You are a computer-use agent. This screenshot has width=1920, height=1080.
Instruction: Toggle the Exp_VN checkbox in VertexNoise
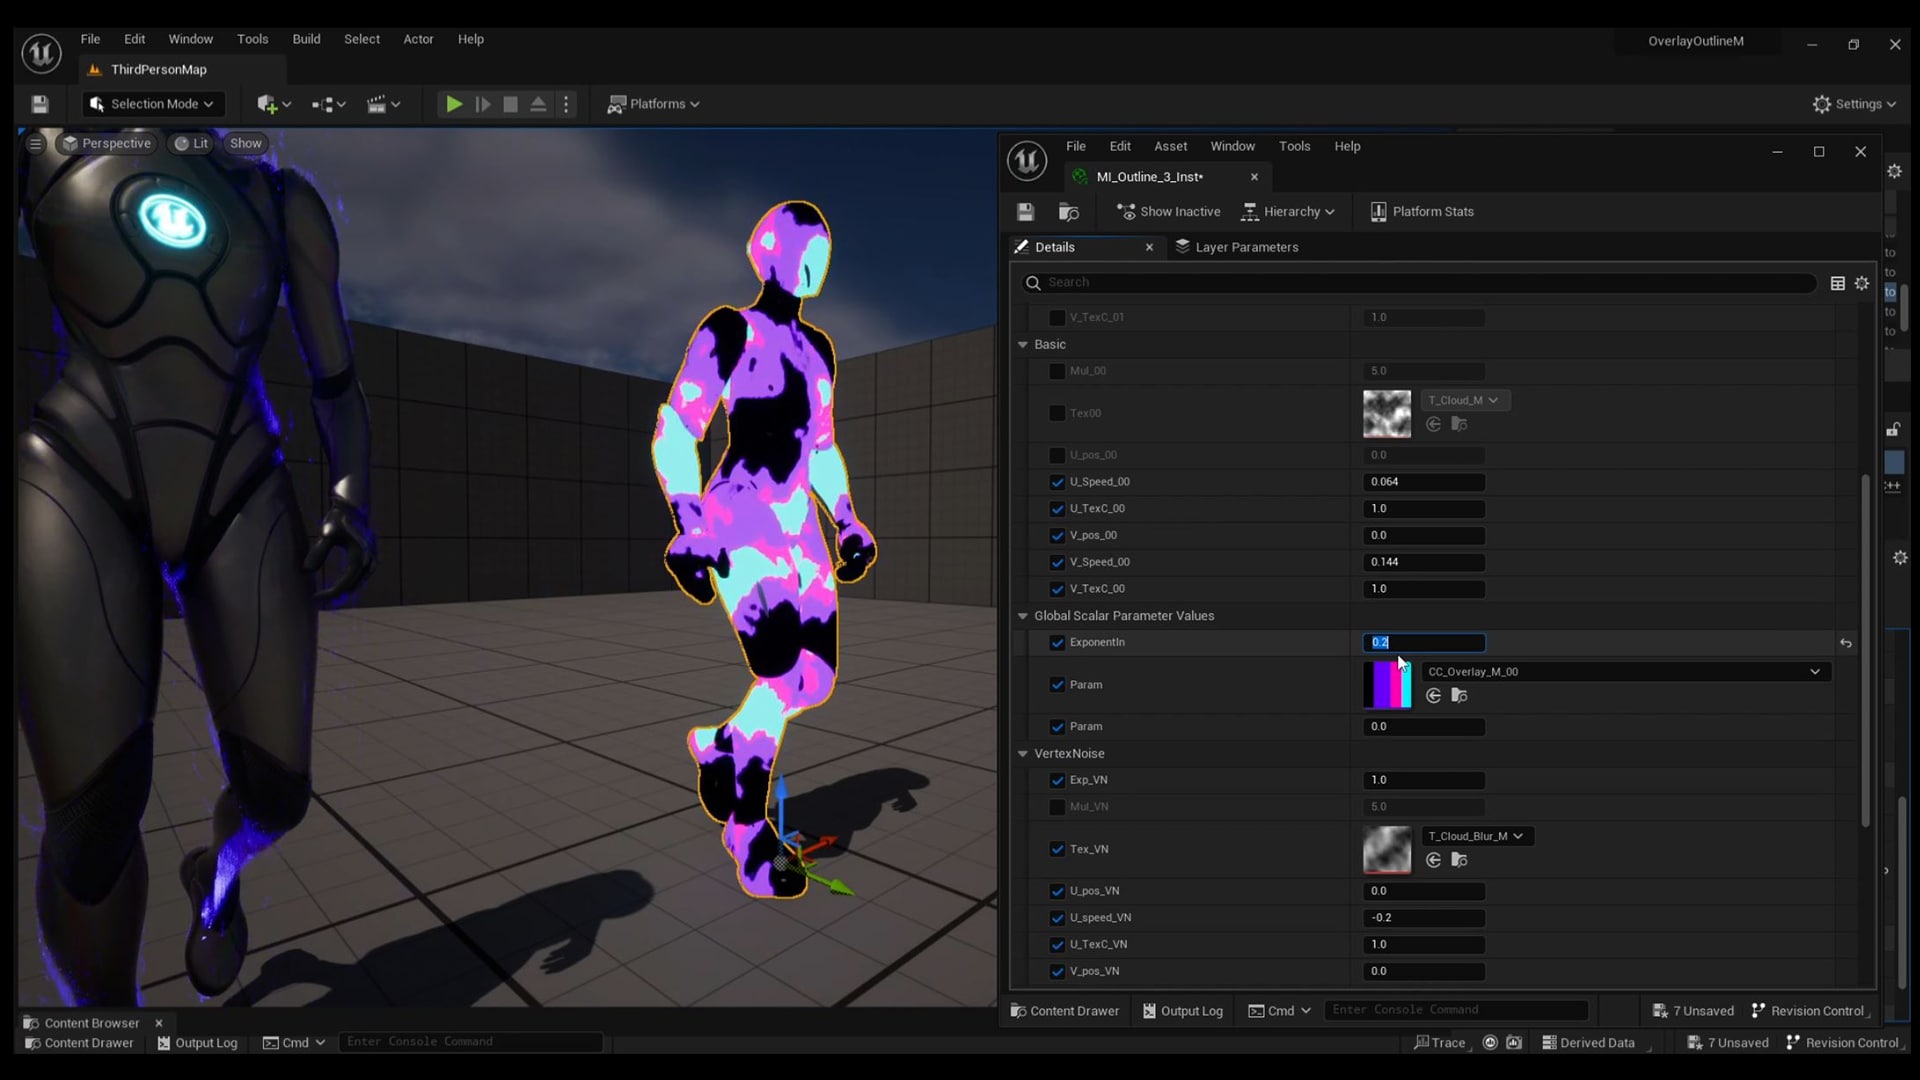coord(1056,779)
